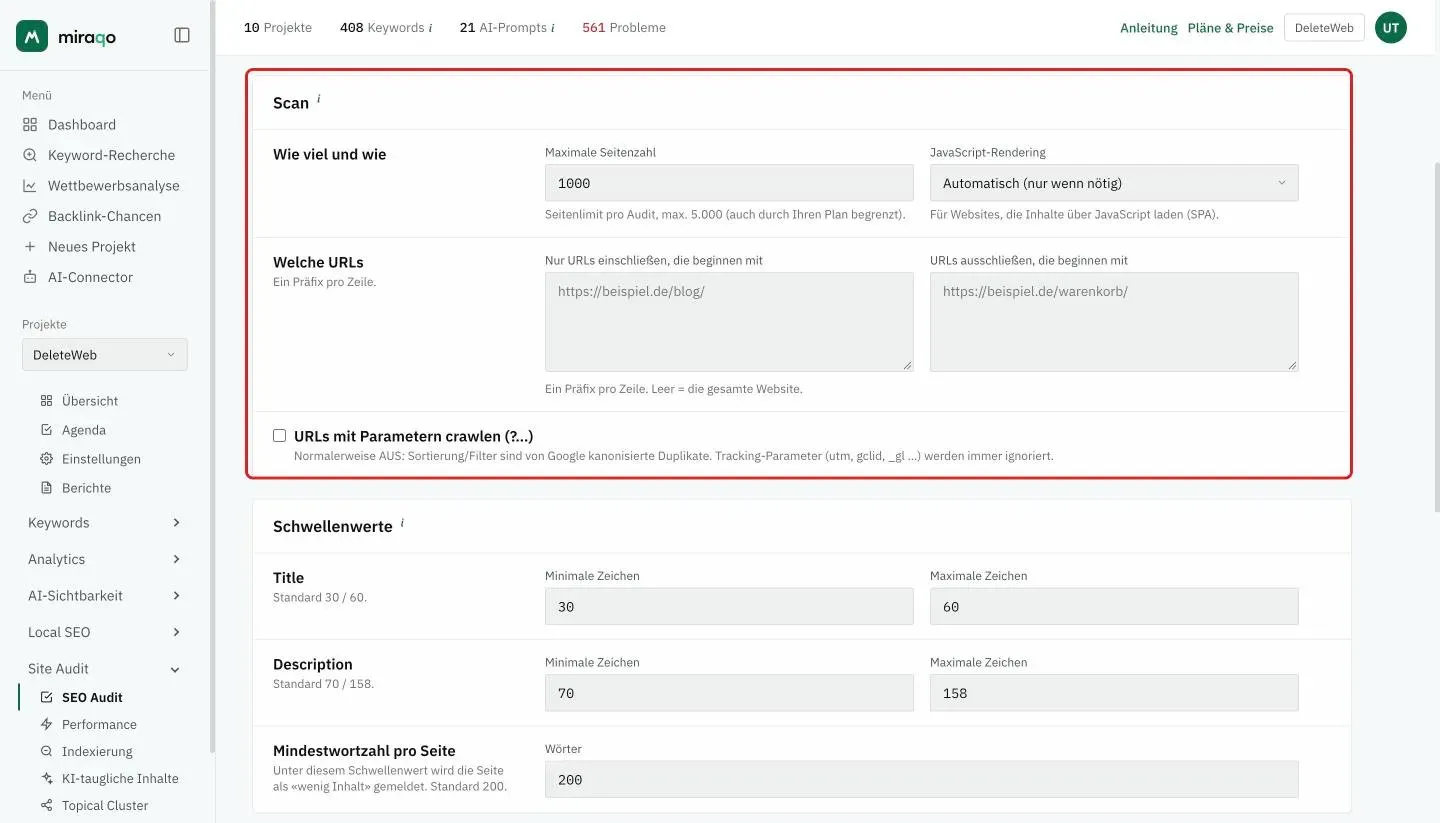This screenshot has width=1440, height=823.
Task: Click the 561 Probleme counter
Action: point(624,28)
